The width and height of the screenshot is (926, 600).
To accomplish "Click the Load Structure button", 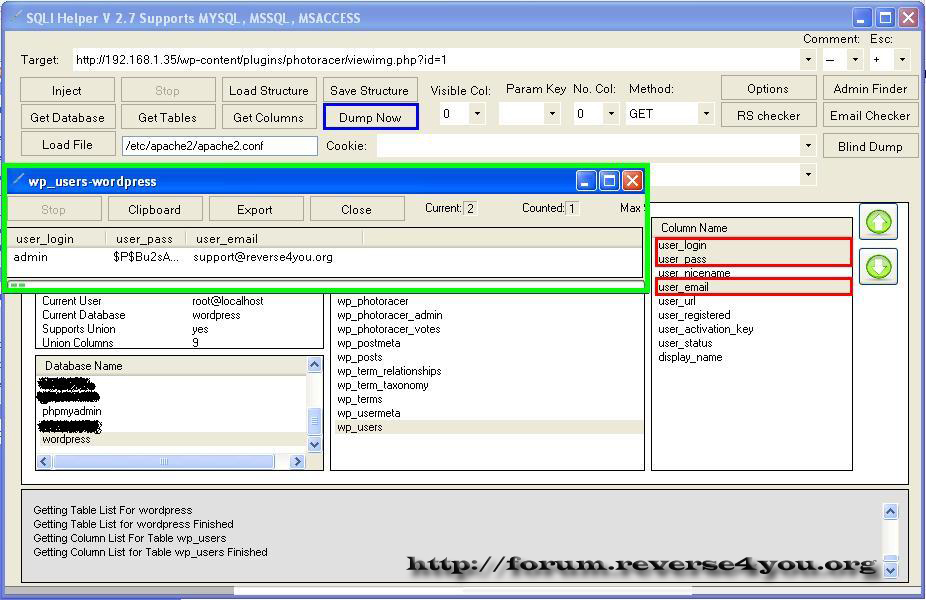I will (x=269, y=90).
